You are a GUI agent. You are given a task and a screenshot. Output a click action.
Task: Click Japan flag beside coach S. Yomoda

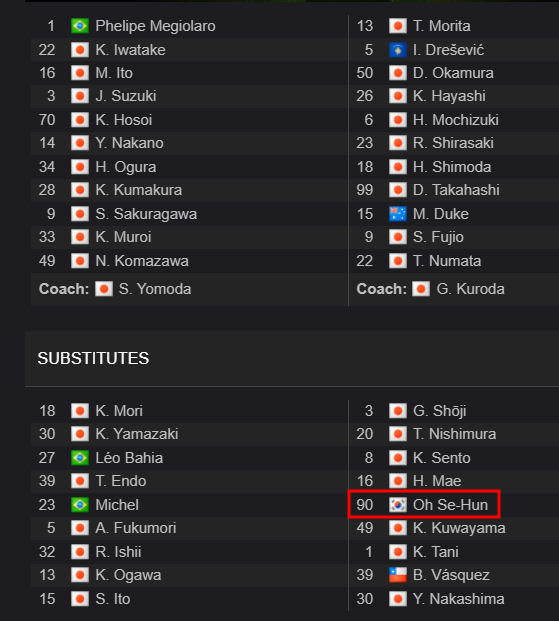click(104, 289)
